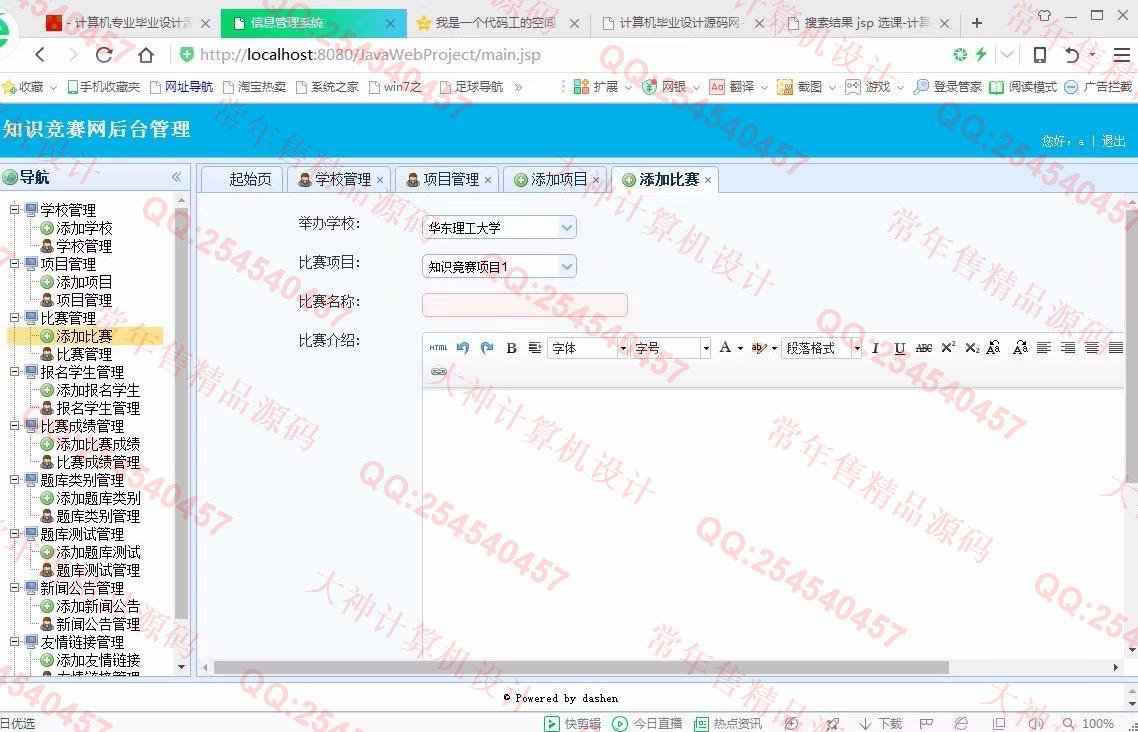Screen dimensions: 1138x732
Task: Open the 截图 screenshot tool
Action: pyautogui.click(x=799, y=87)
